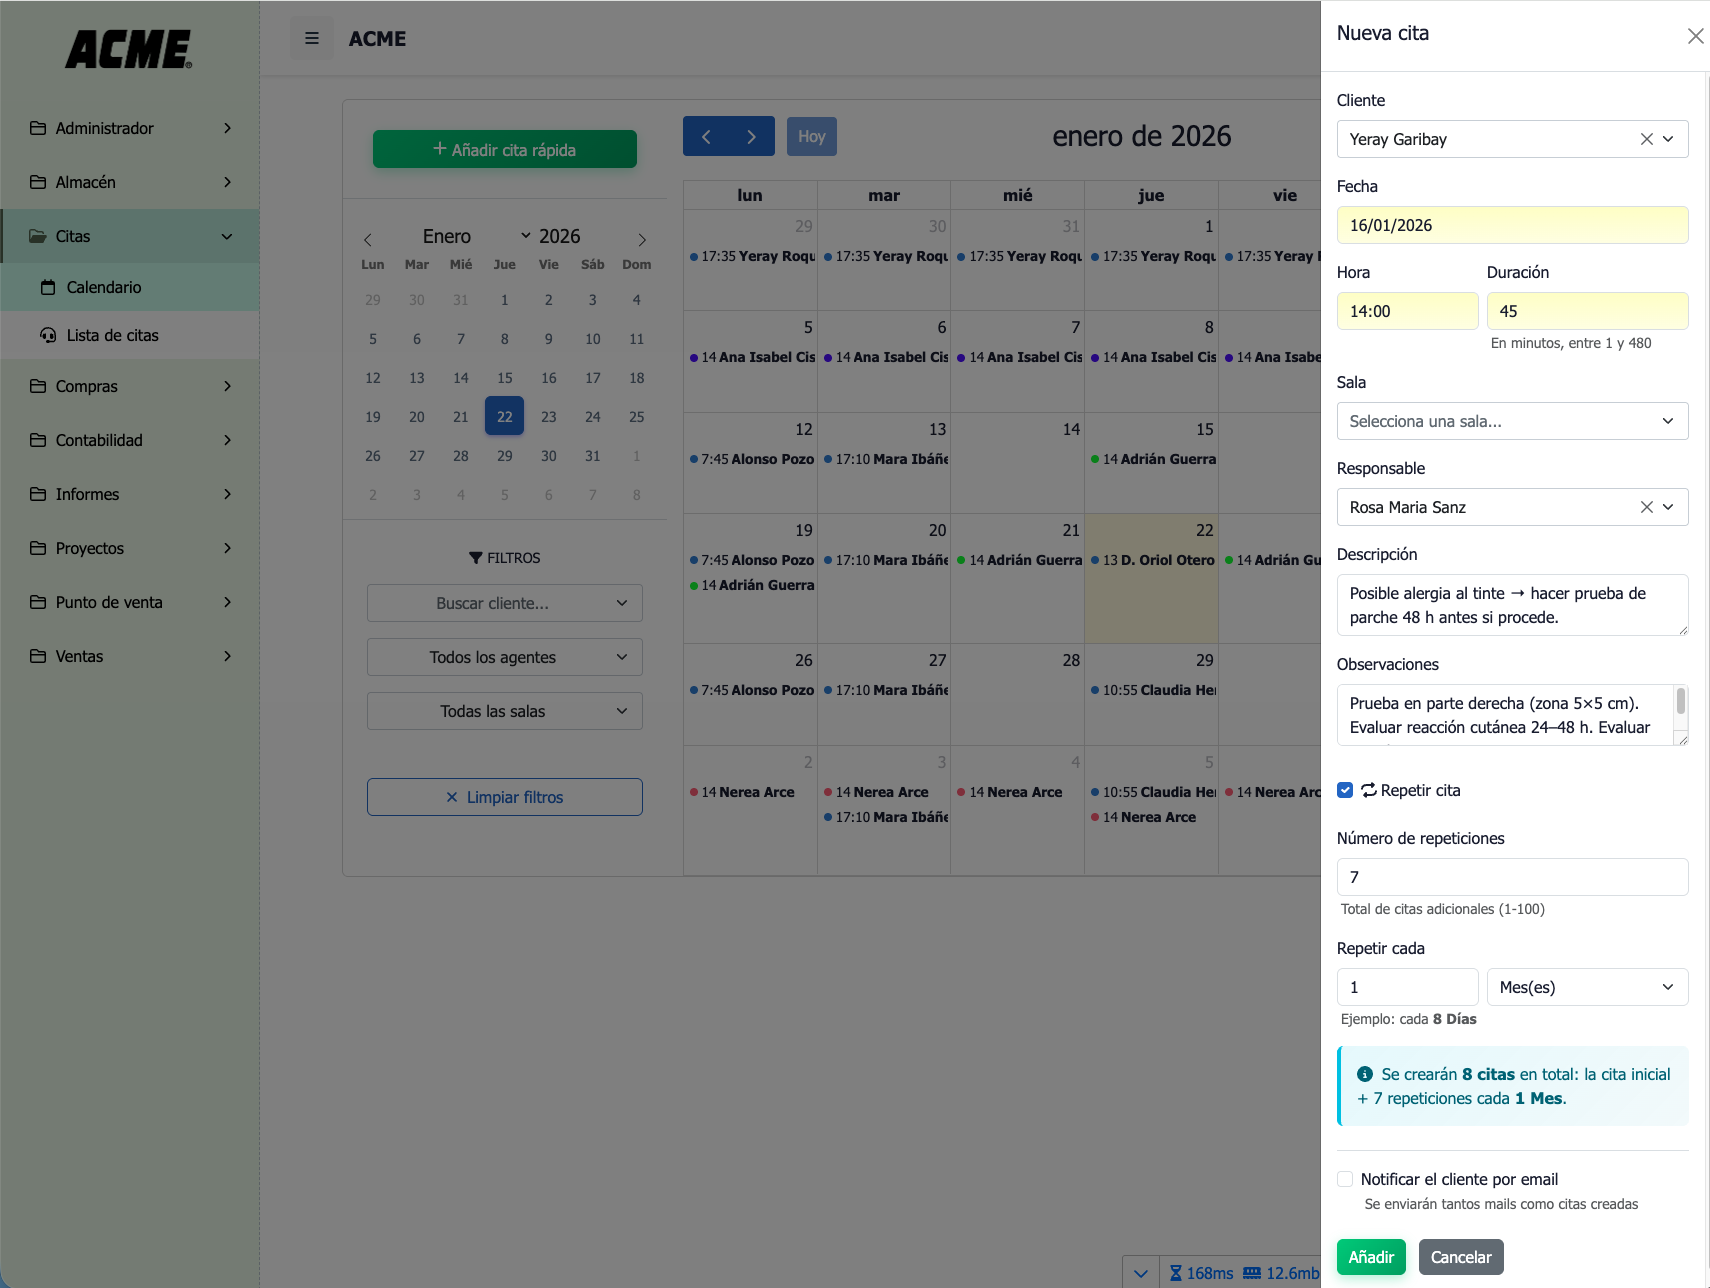Click mini calendar next month arrow
Screen dimensions: 1710x1288
pyautogui.click(x=642, y=239)
